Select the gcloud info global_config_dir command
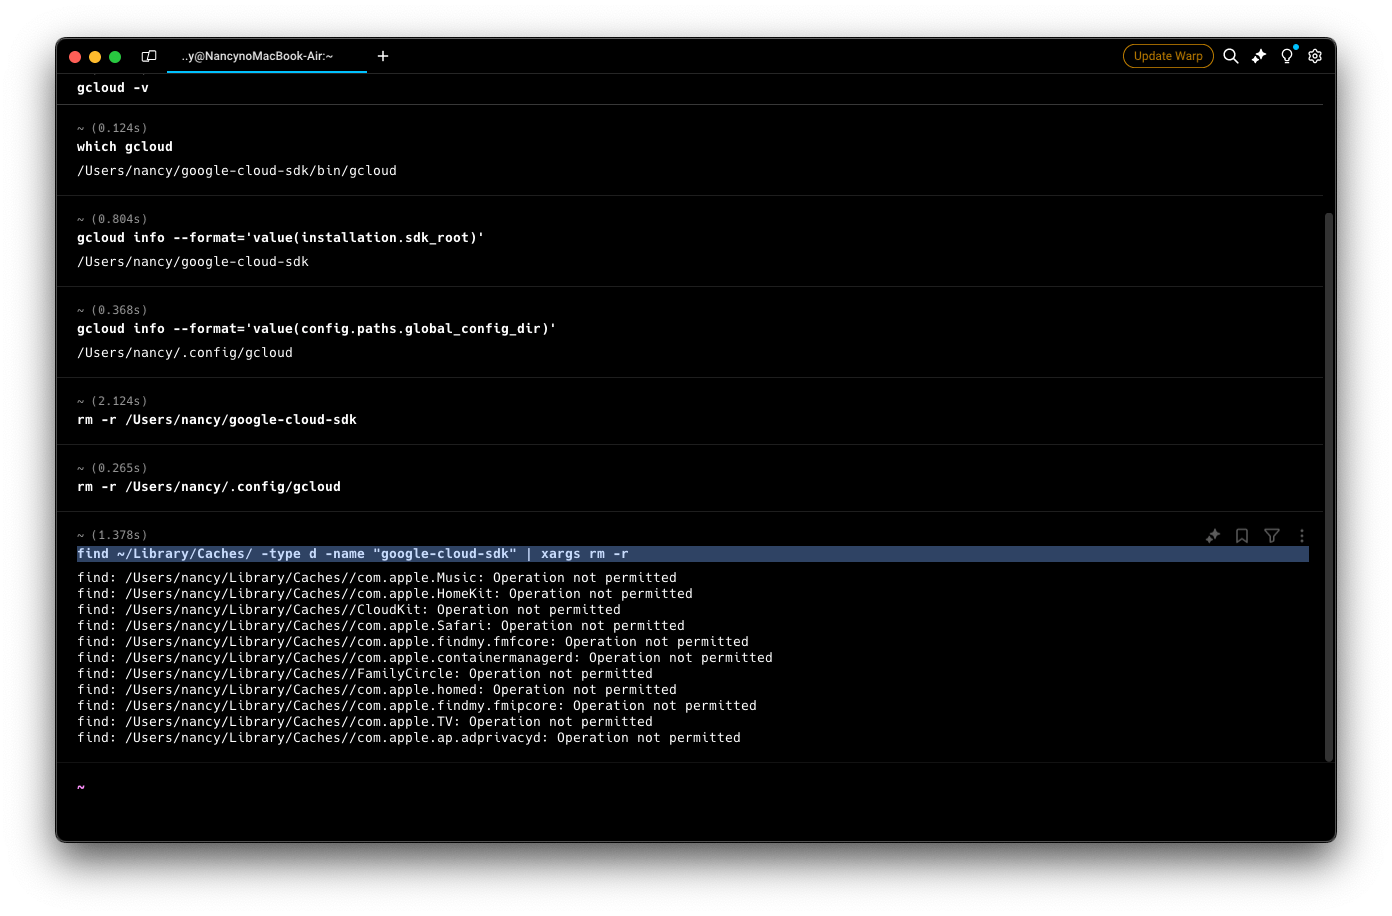This screenshot has width=1392, height=916. coord(316,329)
